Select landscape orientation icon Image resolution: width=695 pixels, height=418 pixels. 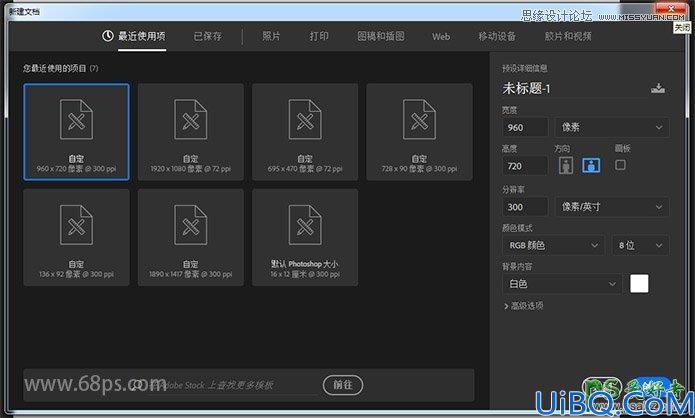click(x=591, y=165)
